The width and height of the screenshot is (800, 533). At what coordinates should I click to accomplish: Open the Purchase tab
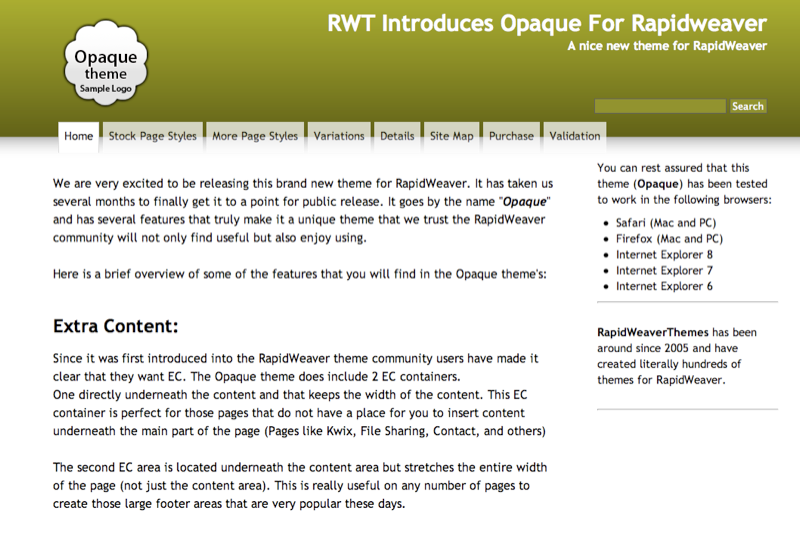pyautogui.click(x=511, y=136)
